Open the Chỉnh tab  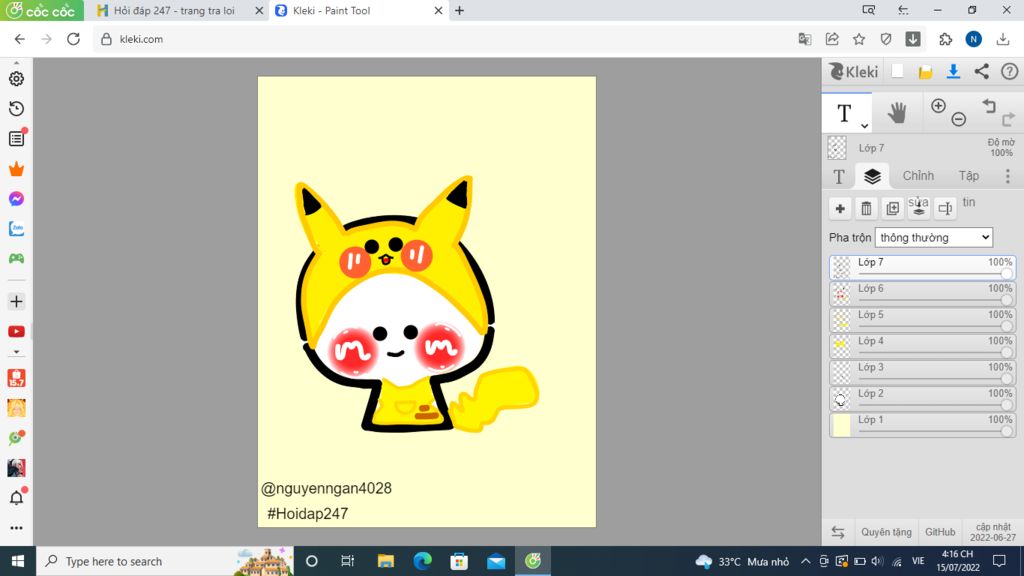918,176
